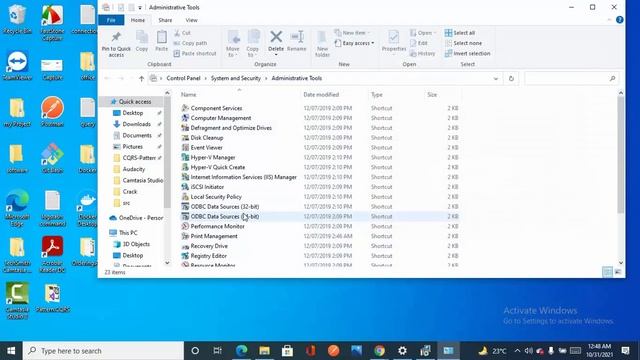The height and width of the screenshot is (360, 640).
Task: Click Copy path in Clipboard group
Action: (x=190, y=43)
